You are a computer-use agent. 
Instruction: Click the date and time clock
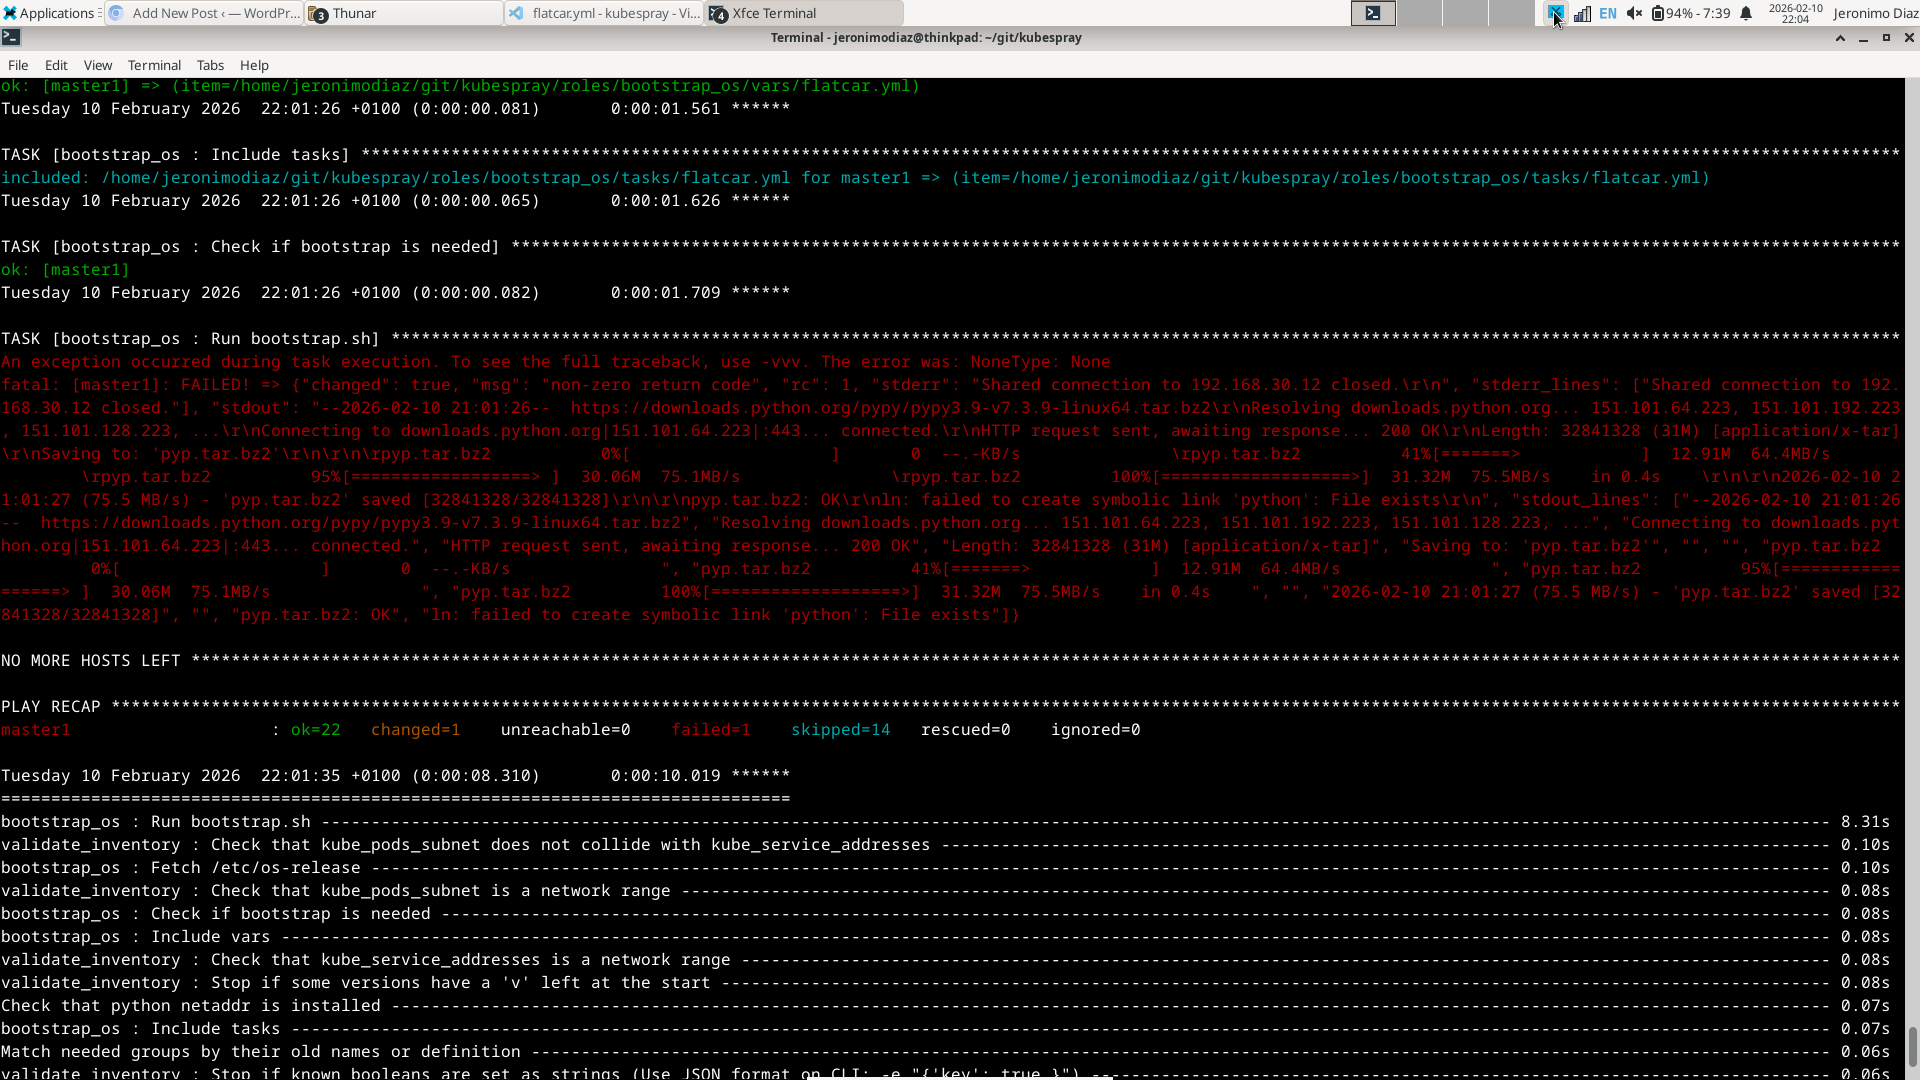pyautogui.click(x=1795, y=13)
